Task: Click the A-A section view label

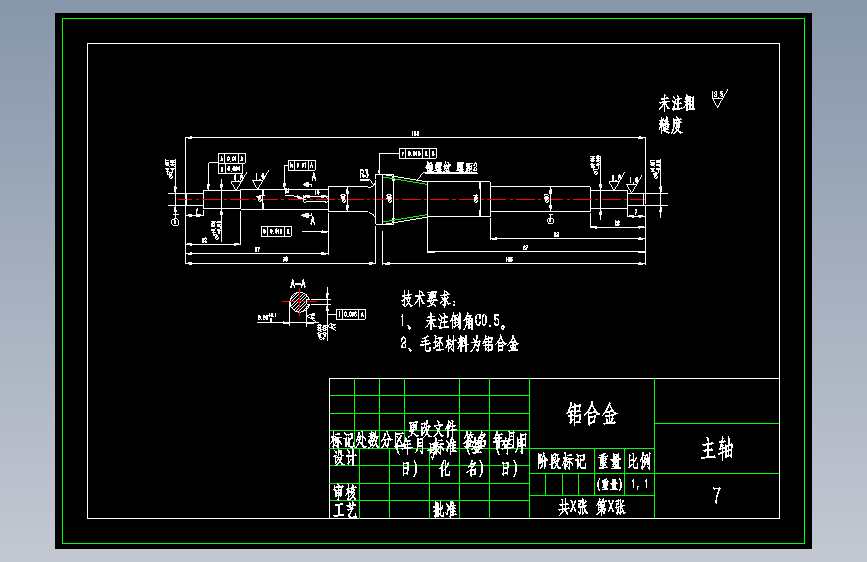Action: click(x=298, y=284)
